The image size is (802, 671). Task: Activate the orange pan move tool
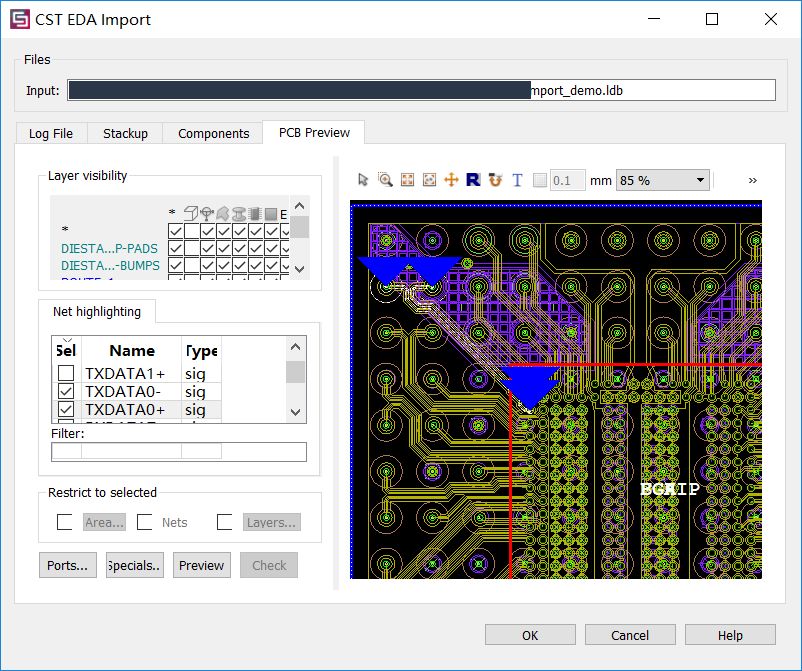coord(451,180)
